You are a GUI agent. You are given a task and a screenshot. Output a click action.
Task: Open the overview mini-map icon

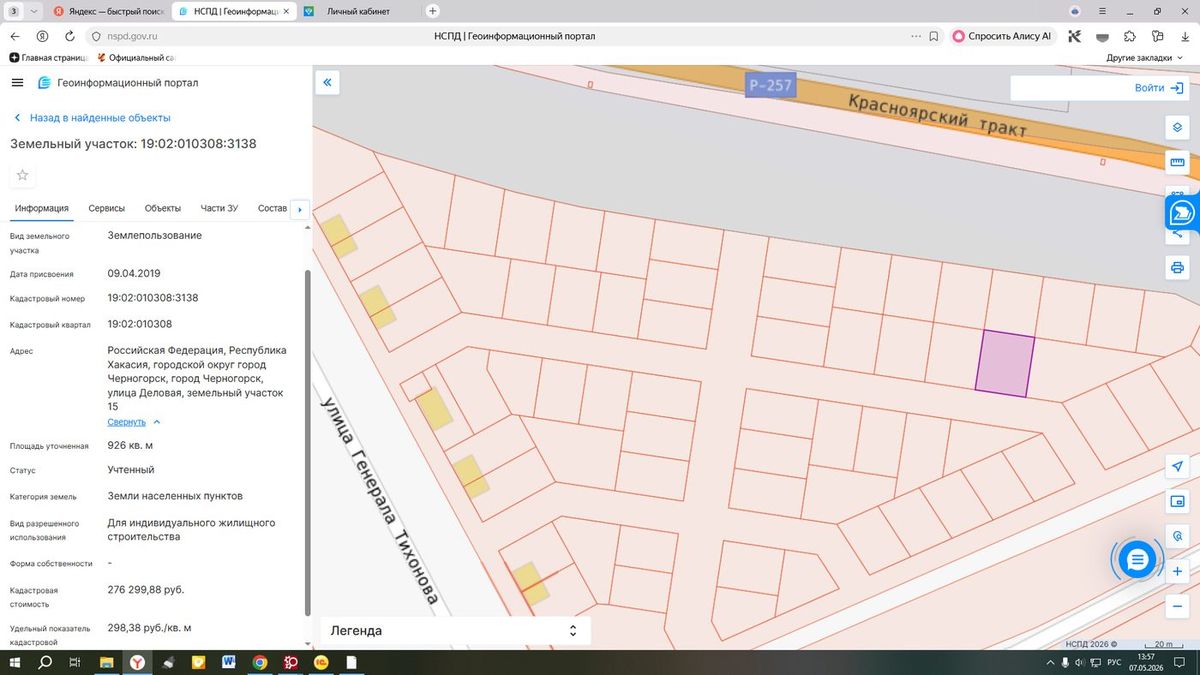coord(1177,501)
